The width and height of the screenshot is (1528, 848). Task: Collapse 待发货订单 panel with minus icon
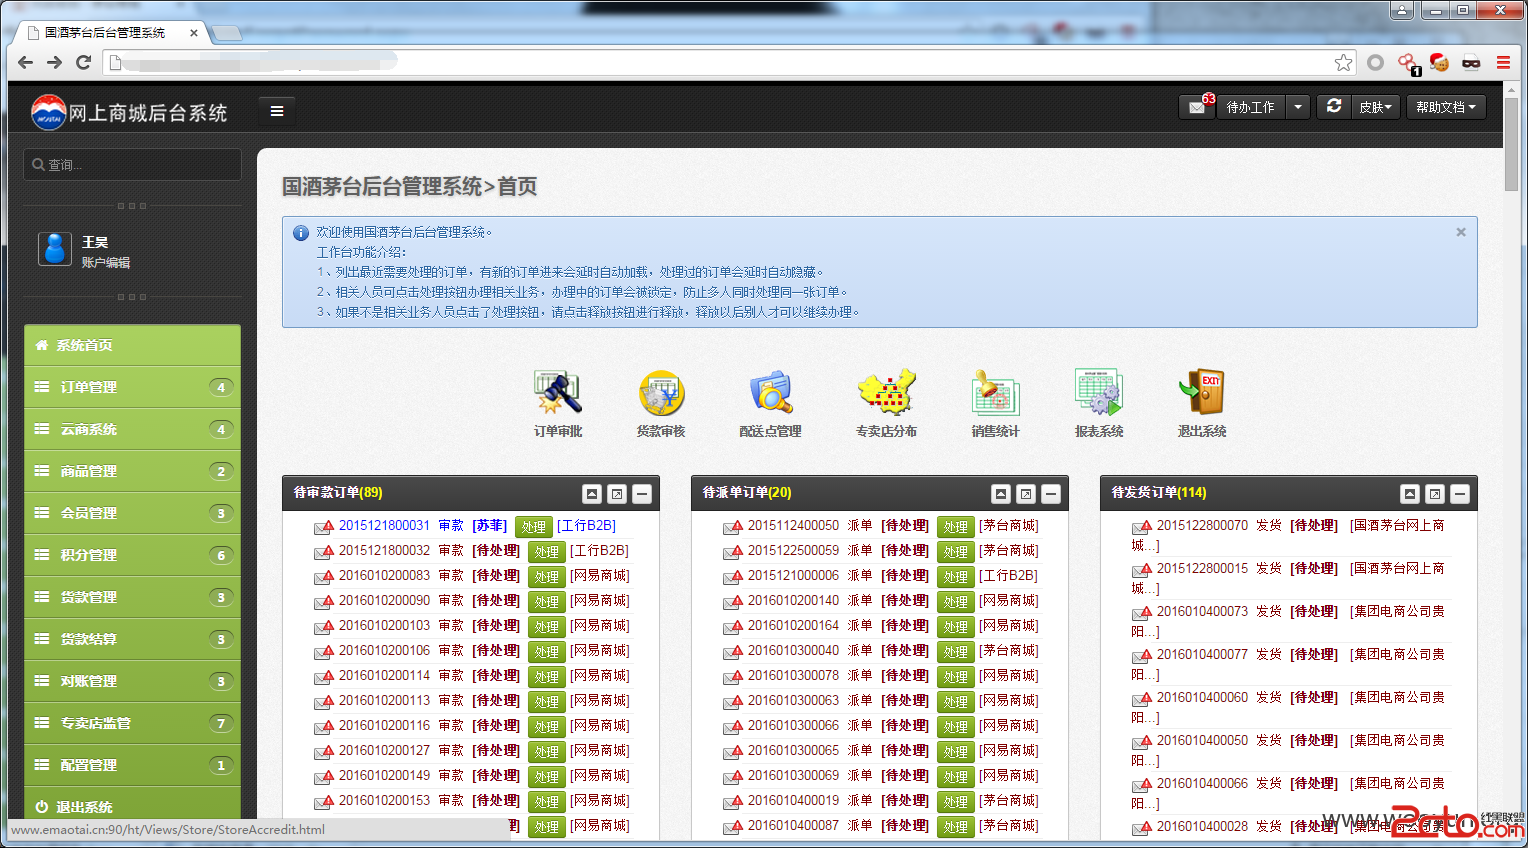pos(1460,494)
